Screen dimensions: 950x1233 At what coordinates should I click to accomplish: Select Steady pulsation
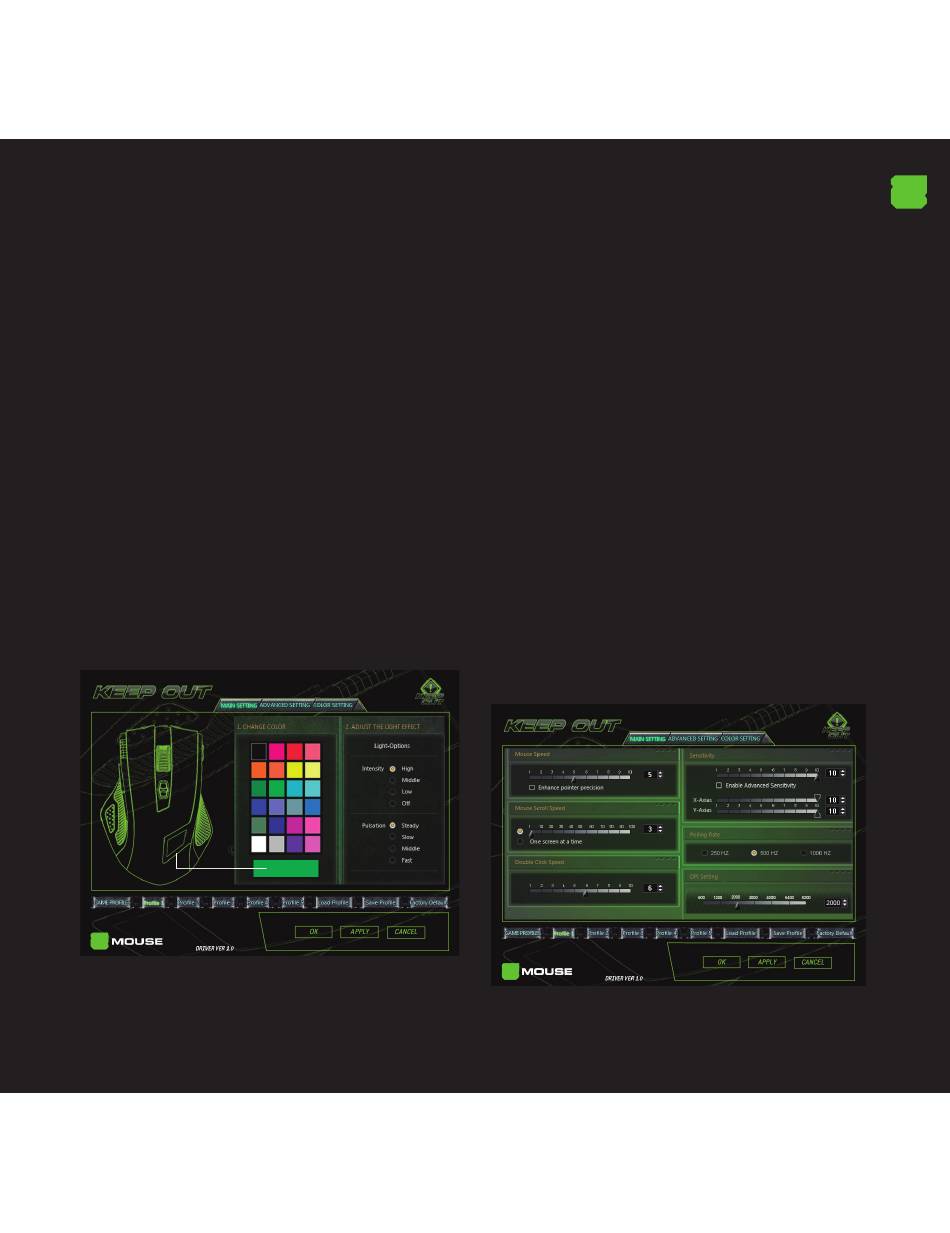coord(393,826)
